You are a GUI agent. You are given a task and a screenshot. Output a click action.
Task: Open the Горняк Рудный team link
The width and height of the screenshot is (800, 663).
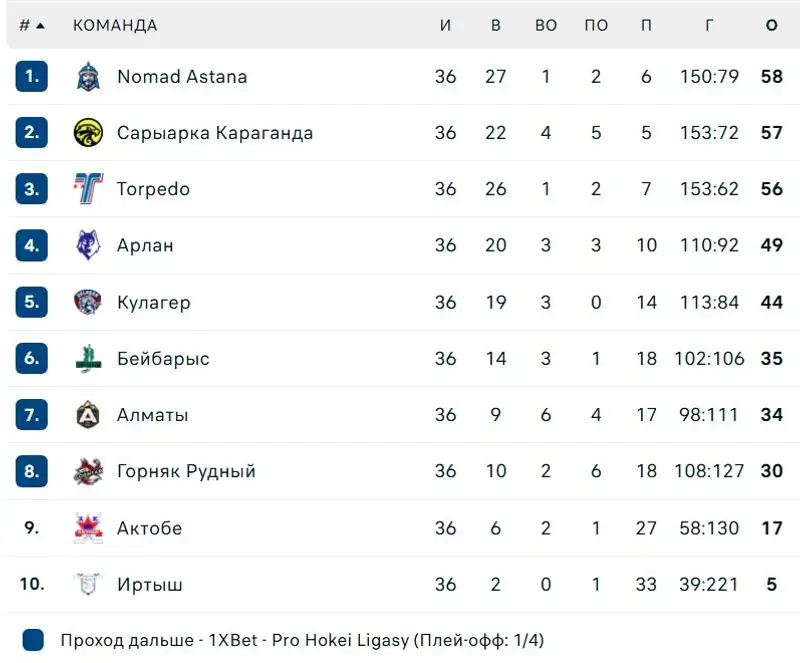pyautogui.click(x=186, y=472)
